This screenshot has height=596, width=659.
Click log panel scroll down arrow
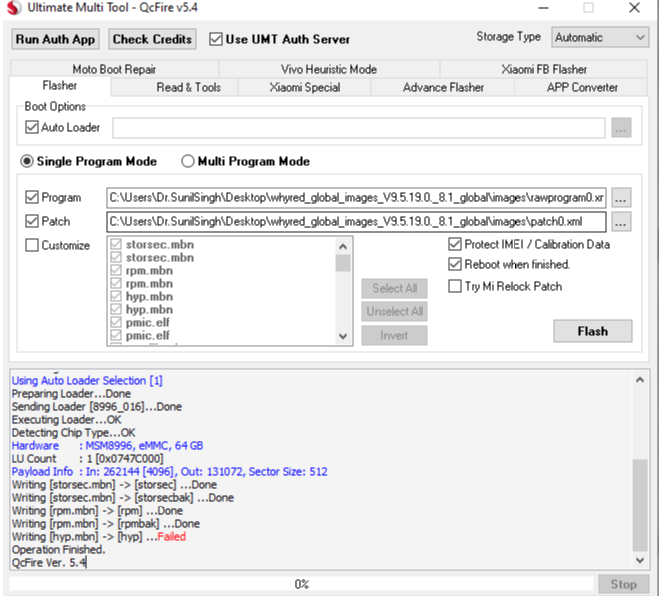(640, 560)
